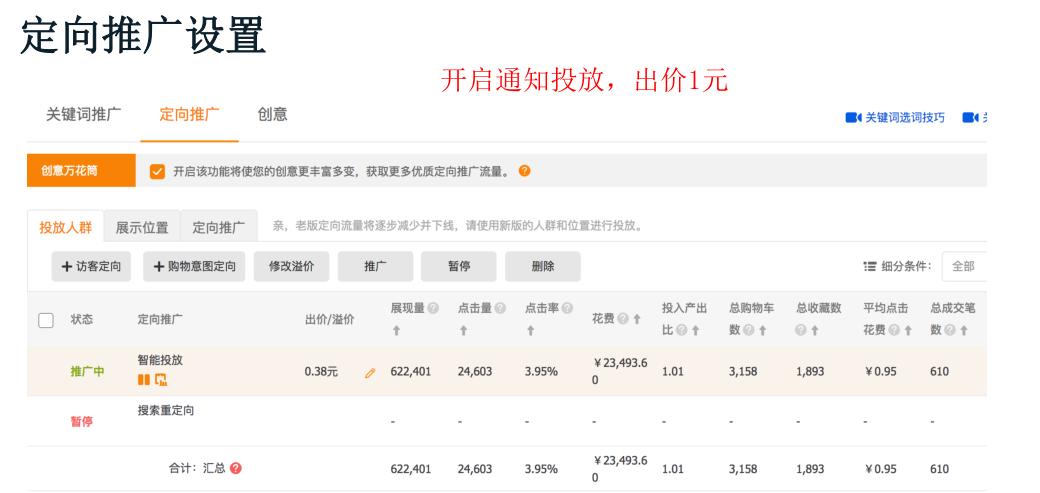1040x493 pixels.
Task: Click 24,603 in the 合计 row
Action: [475, 468]
